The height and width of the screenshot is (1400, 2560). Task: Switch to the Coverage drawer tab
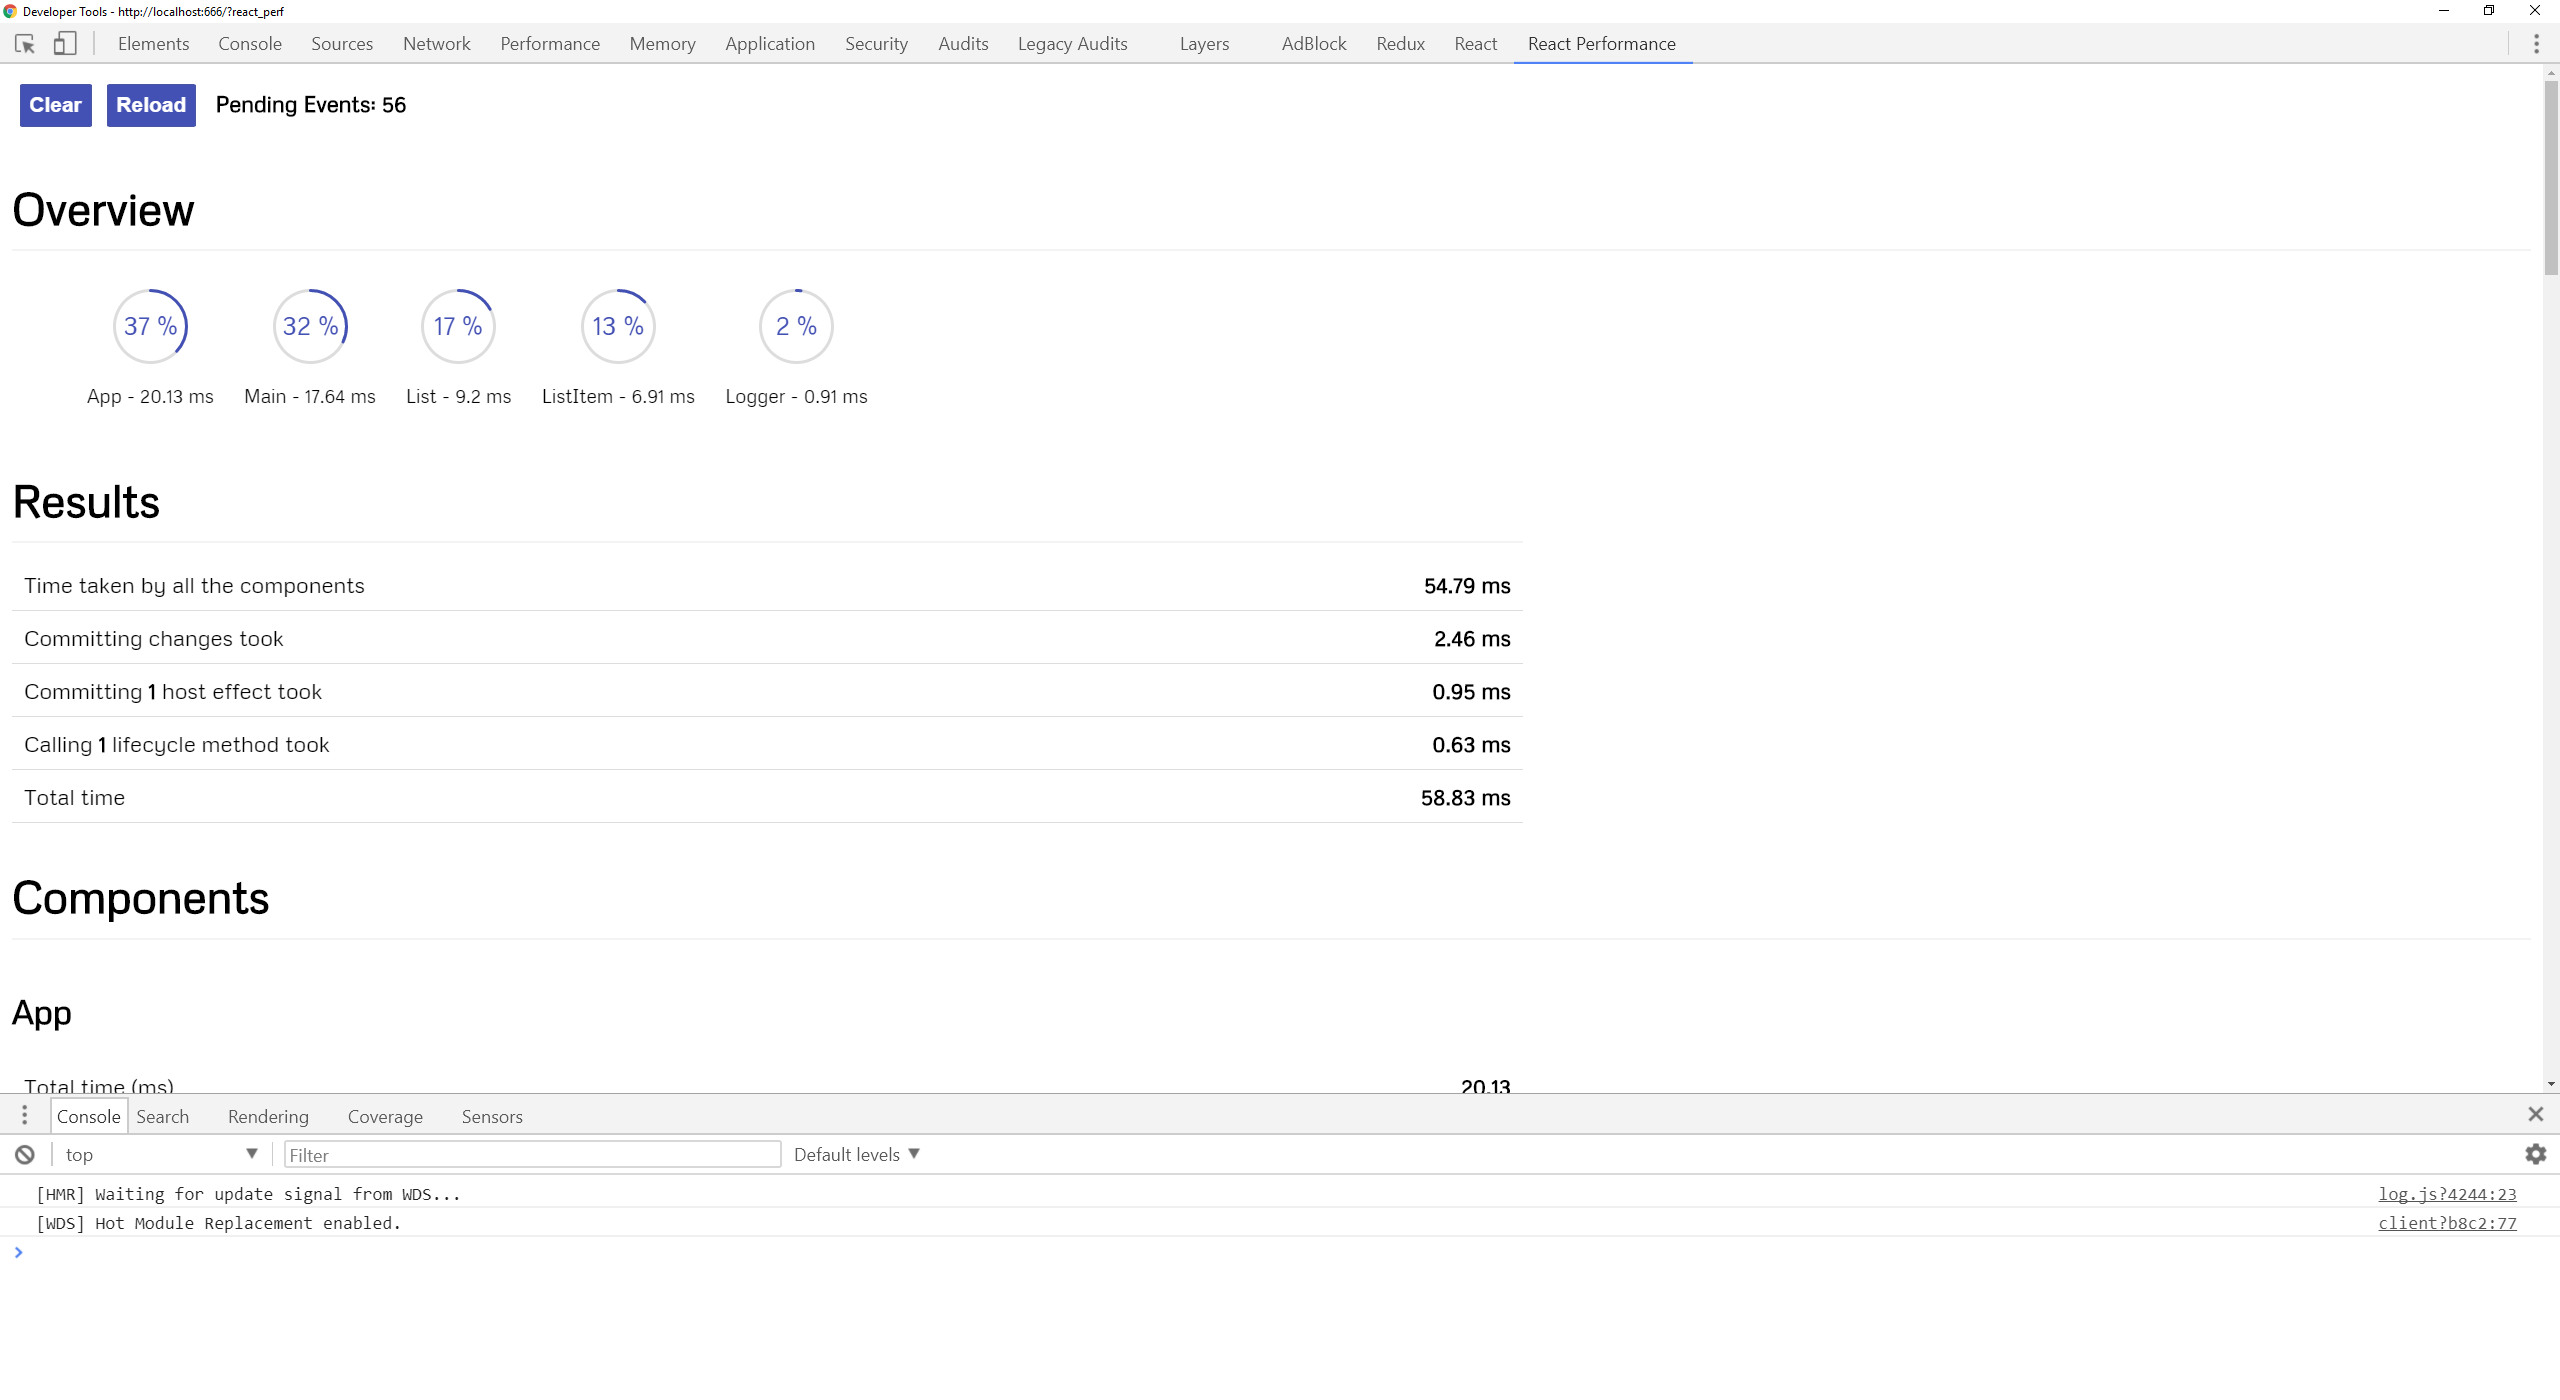[385, 1117]
